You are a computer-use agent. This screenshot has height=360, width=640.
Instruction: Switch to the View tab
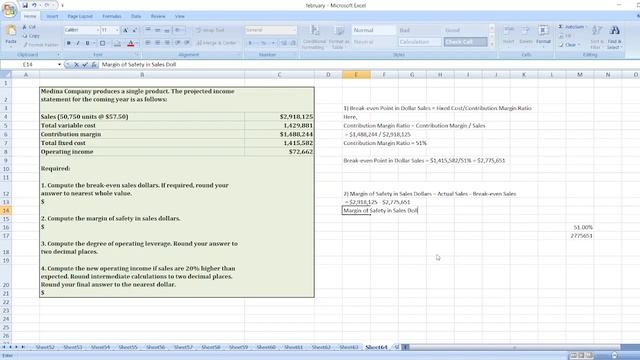click(x=180, y=16)
